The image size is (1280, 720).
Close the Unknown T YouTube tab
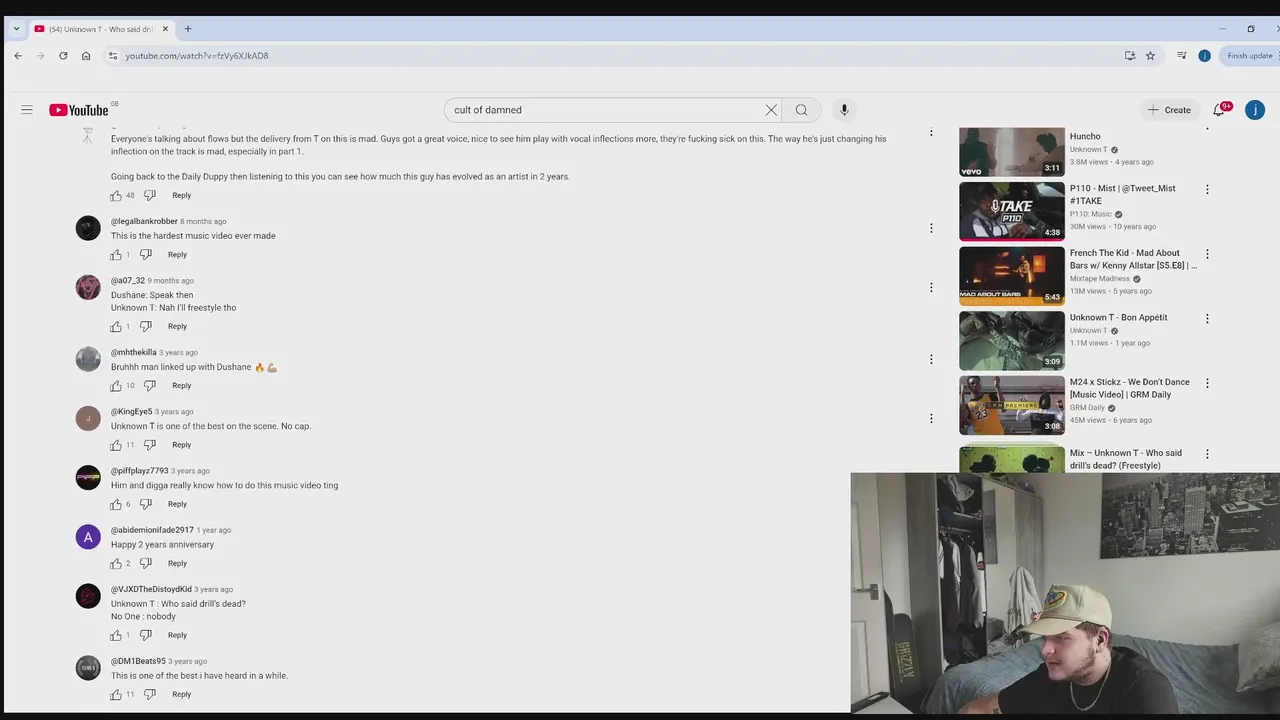[x=165, y=29]
